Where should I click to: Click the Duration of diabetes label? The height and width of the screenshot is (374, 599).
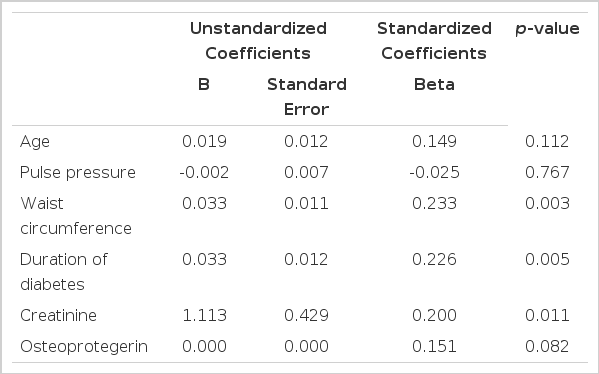click(64, 272)
